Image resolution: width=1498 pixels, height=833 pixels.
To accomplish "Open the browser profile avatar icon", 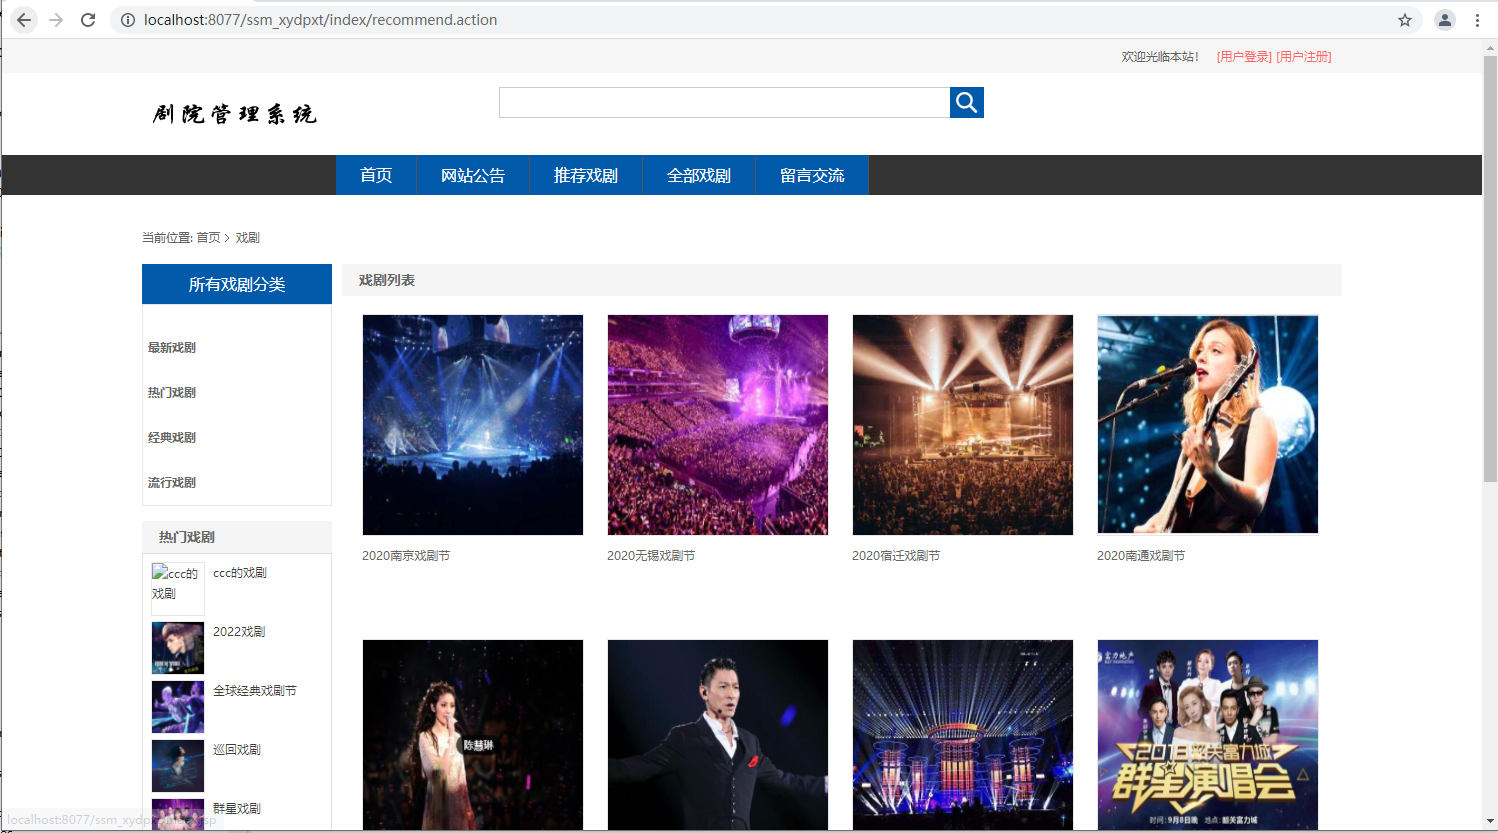I will [x=1445, y=20].
